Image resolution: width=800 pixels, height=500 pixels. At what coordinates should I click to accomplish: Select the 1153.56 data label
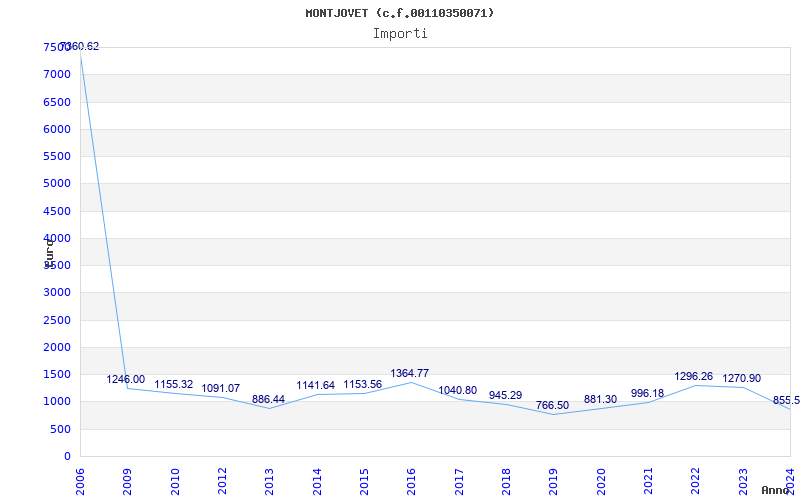pos(363,384)
